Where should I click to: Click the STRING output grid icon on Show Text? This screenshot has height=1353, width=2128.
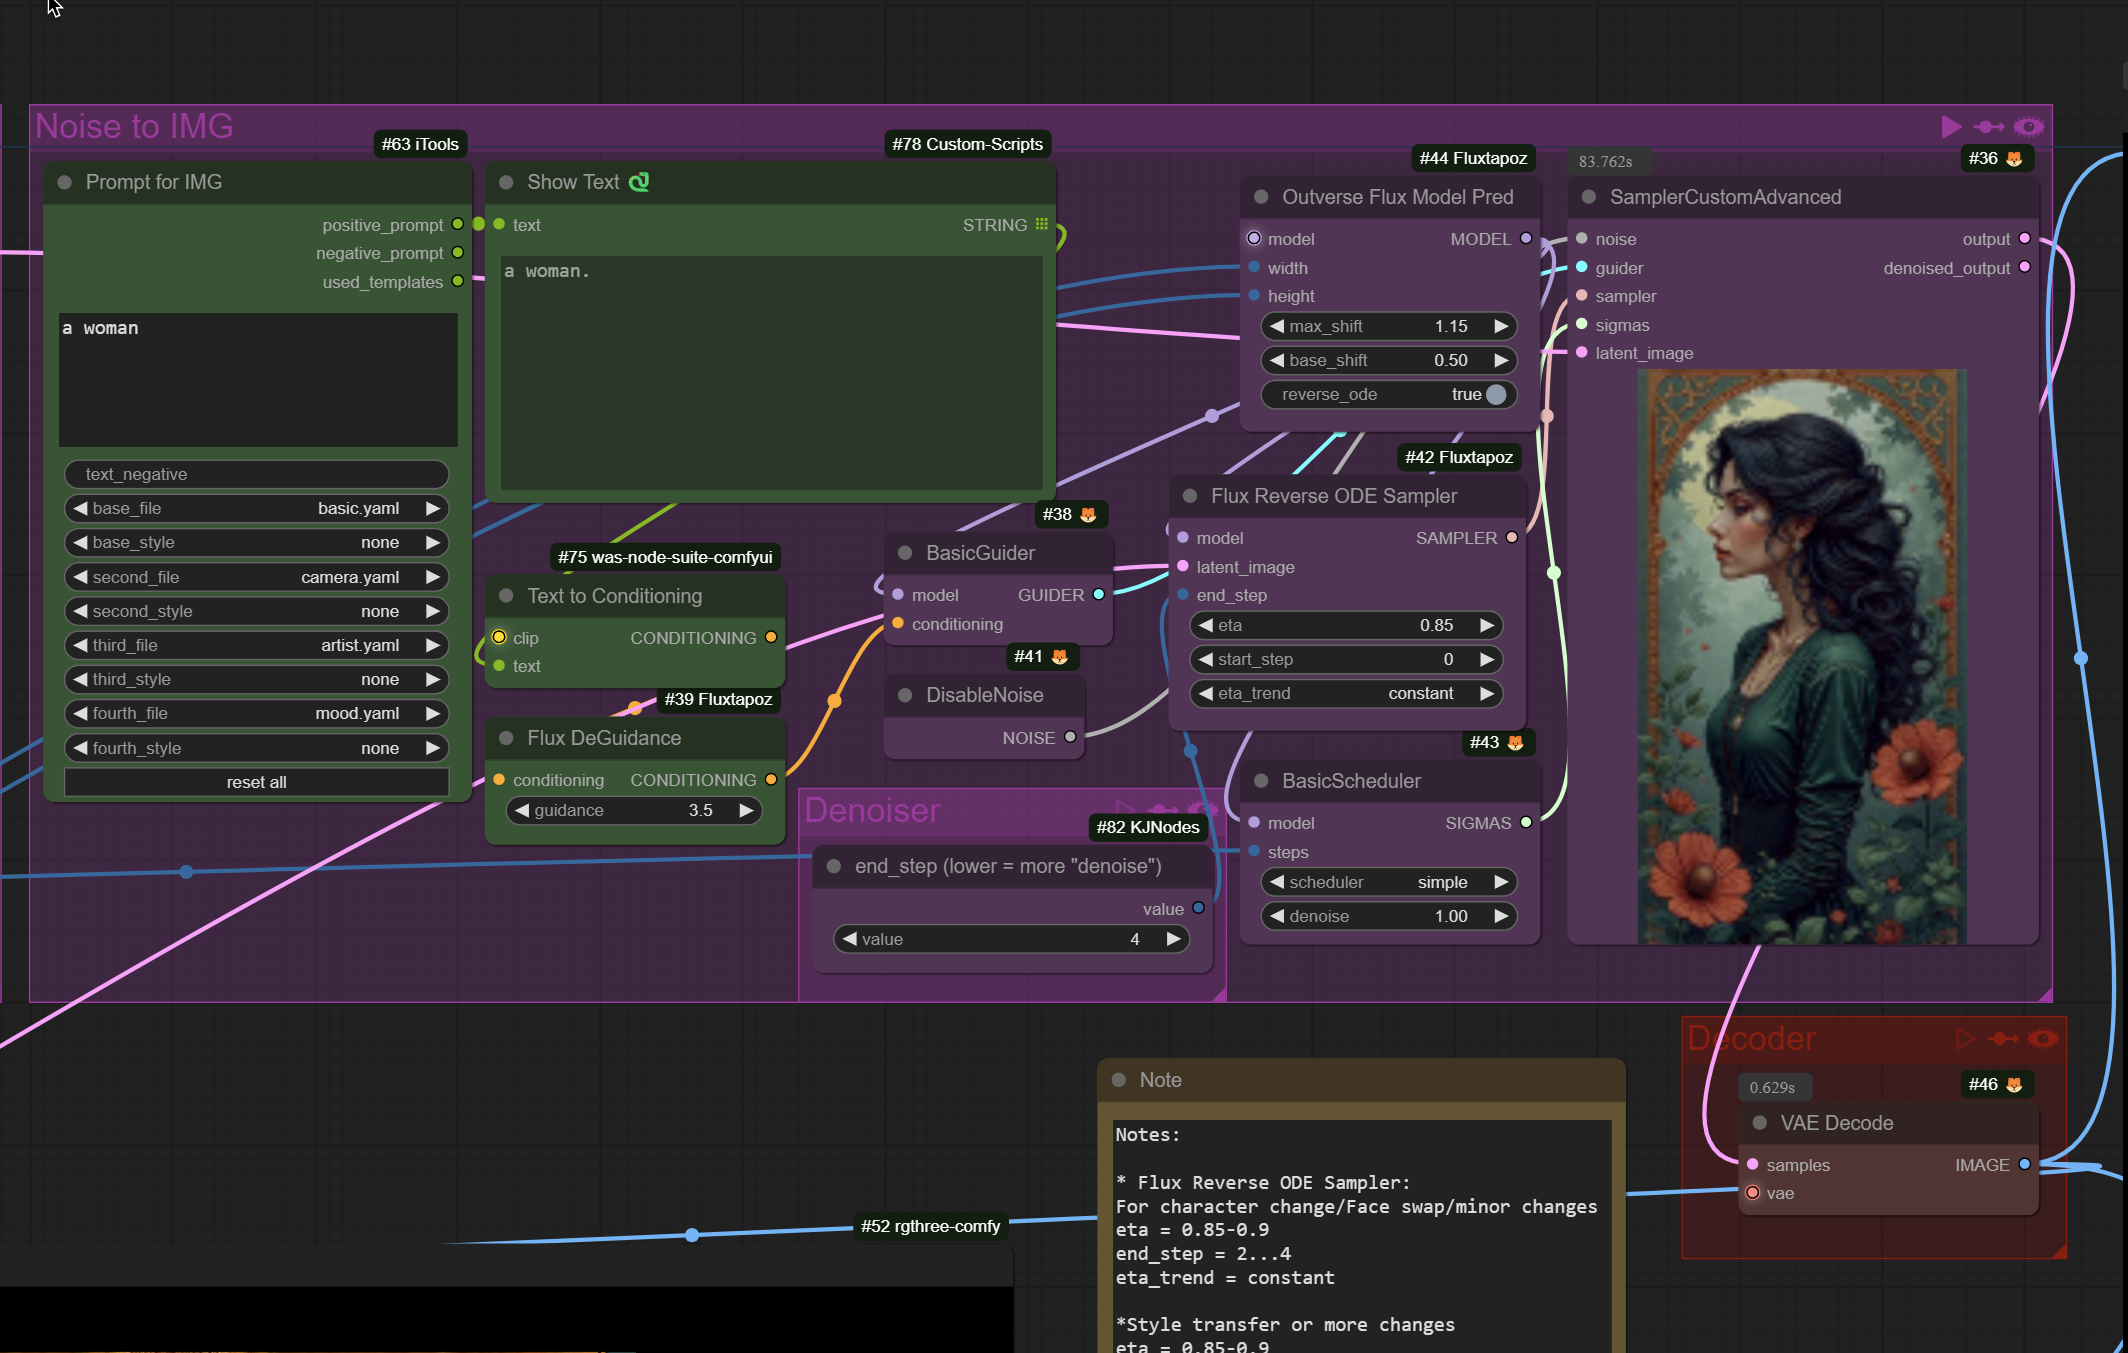click(1042, 224)
